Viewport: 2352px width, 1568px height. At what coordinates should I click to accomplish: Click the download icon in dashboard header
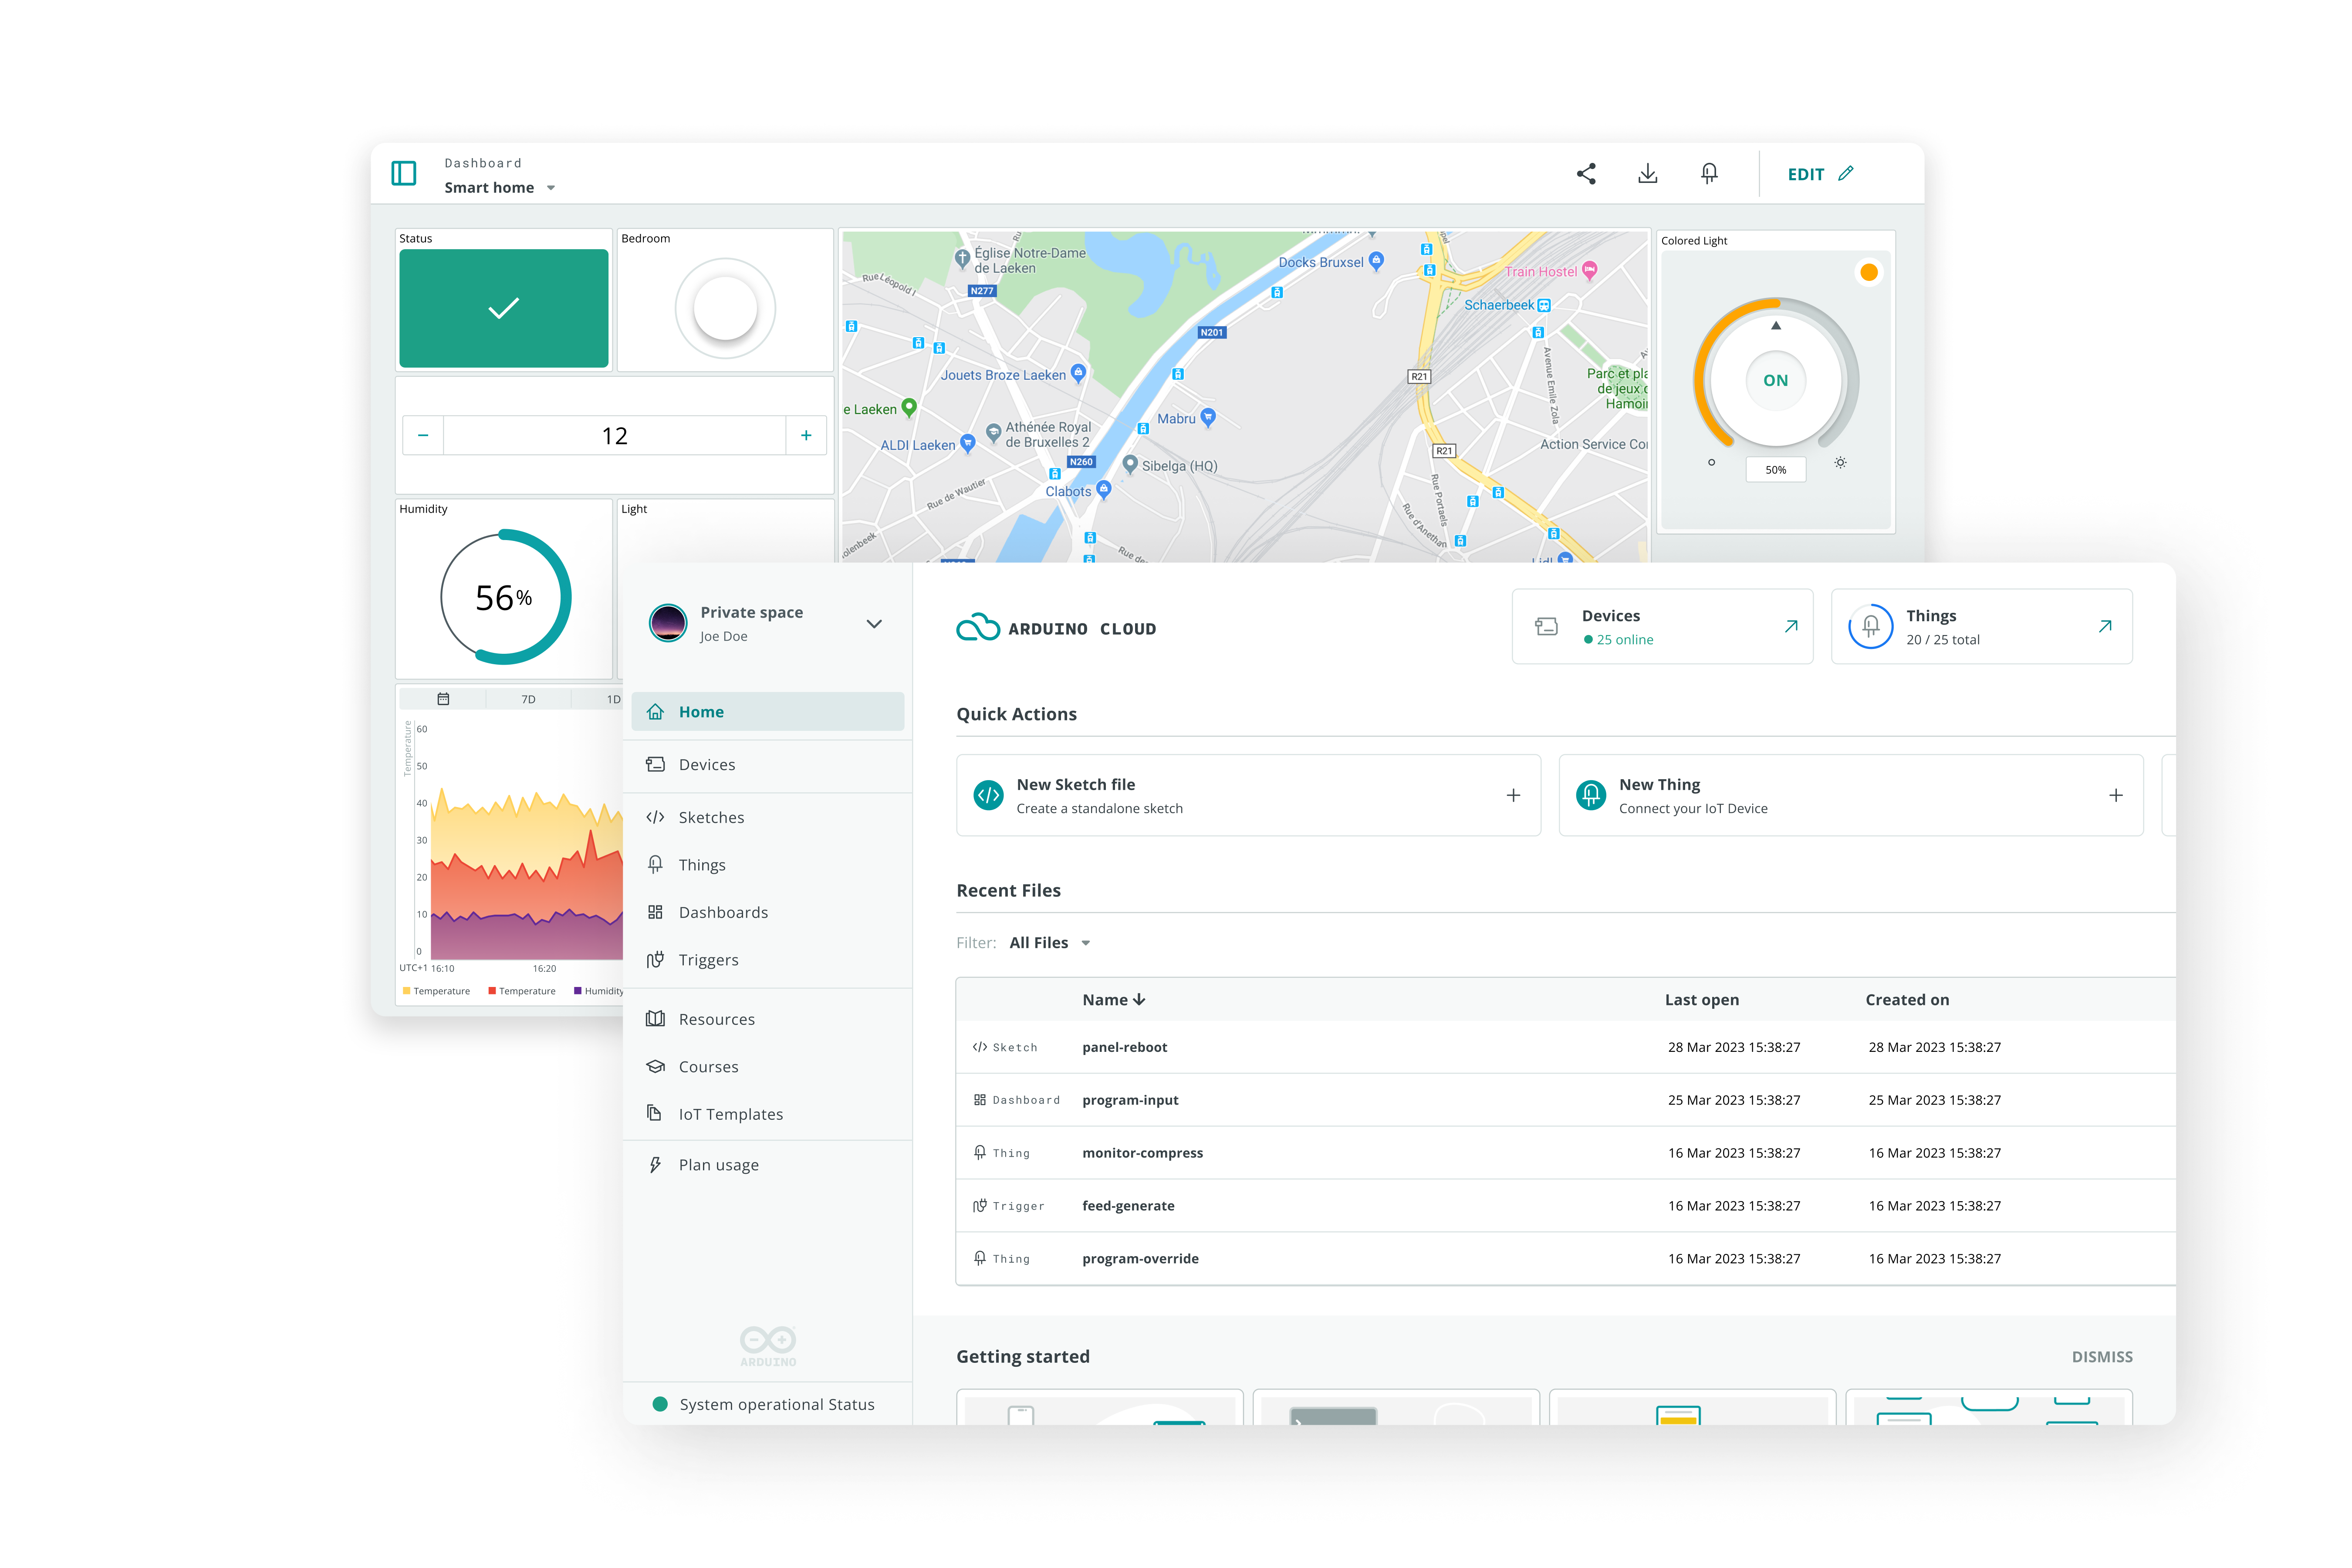click(x=1648, y=173)
